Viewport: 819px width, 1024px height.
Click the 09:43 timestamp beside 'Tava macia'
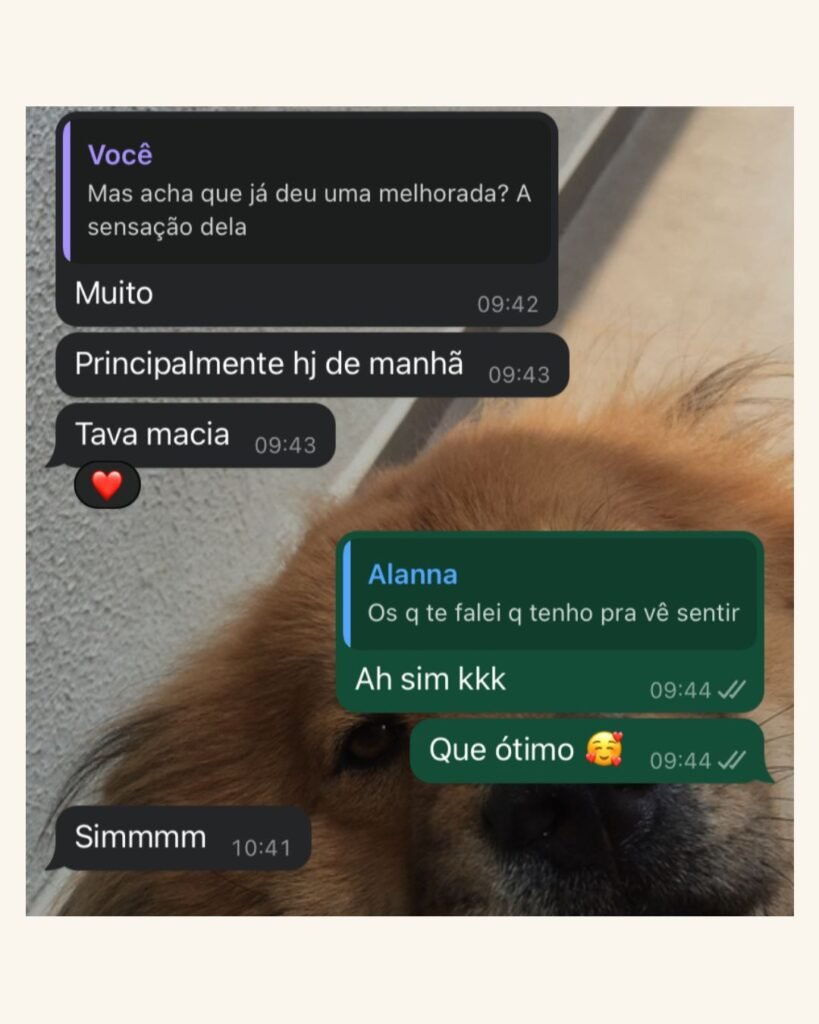pyautogui.click(x=285, y=445)
